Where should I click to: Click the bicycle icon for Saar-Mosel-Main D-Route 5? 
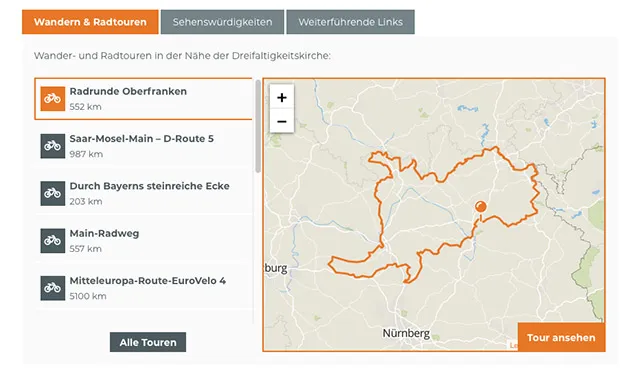pos(53,146)
